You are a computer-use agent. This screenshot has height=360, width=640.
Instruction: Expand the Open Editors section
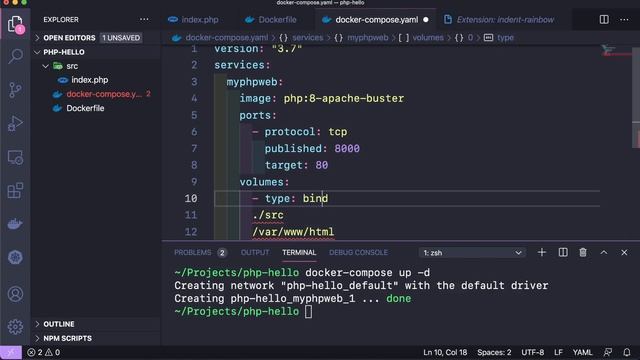click(x=69, y=38)
